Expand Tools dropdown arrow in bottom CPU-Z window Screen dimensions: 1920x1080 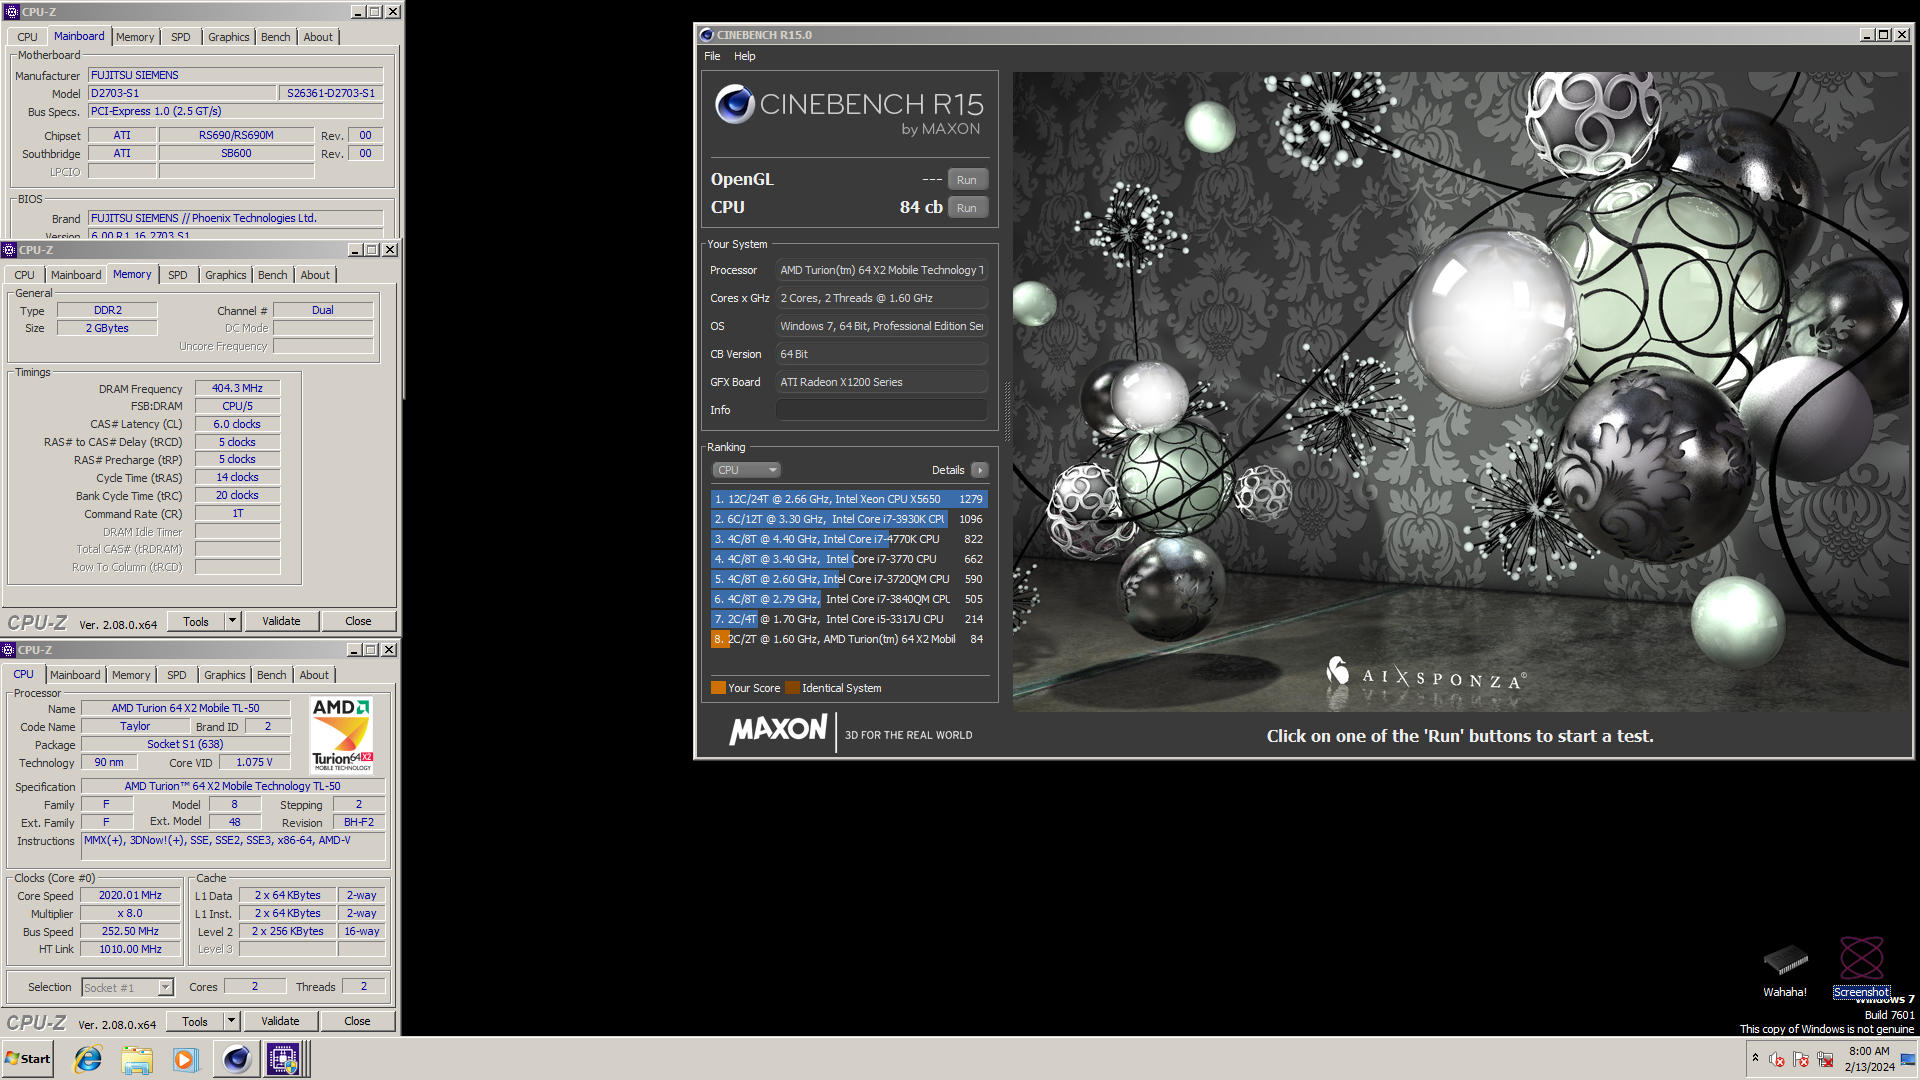[x=232, y=1022]
